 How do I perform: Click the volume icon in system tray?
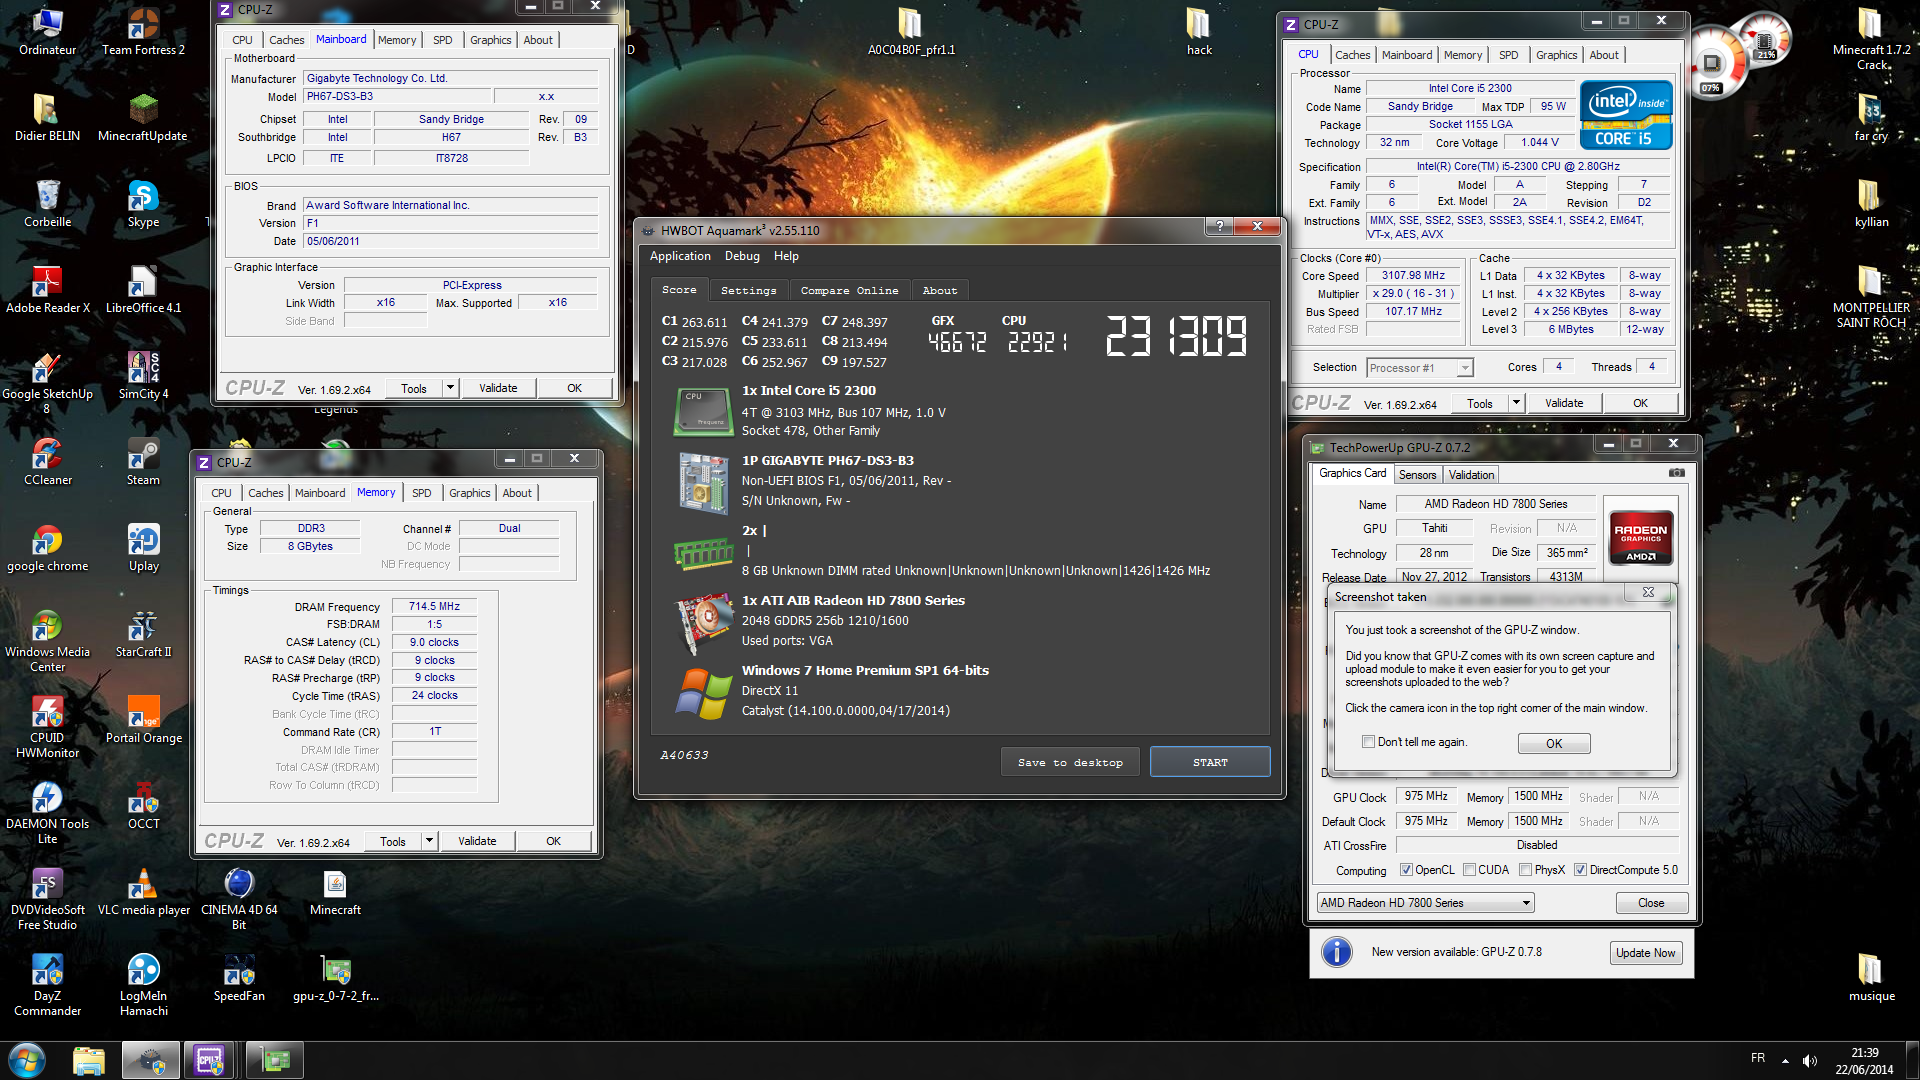[1810, 1061]
